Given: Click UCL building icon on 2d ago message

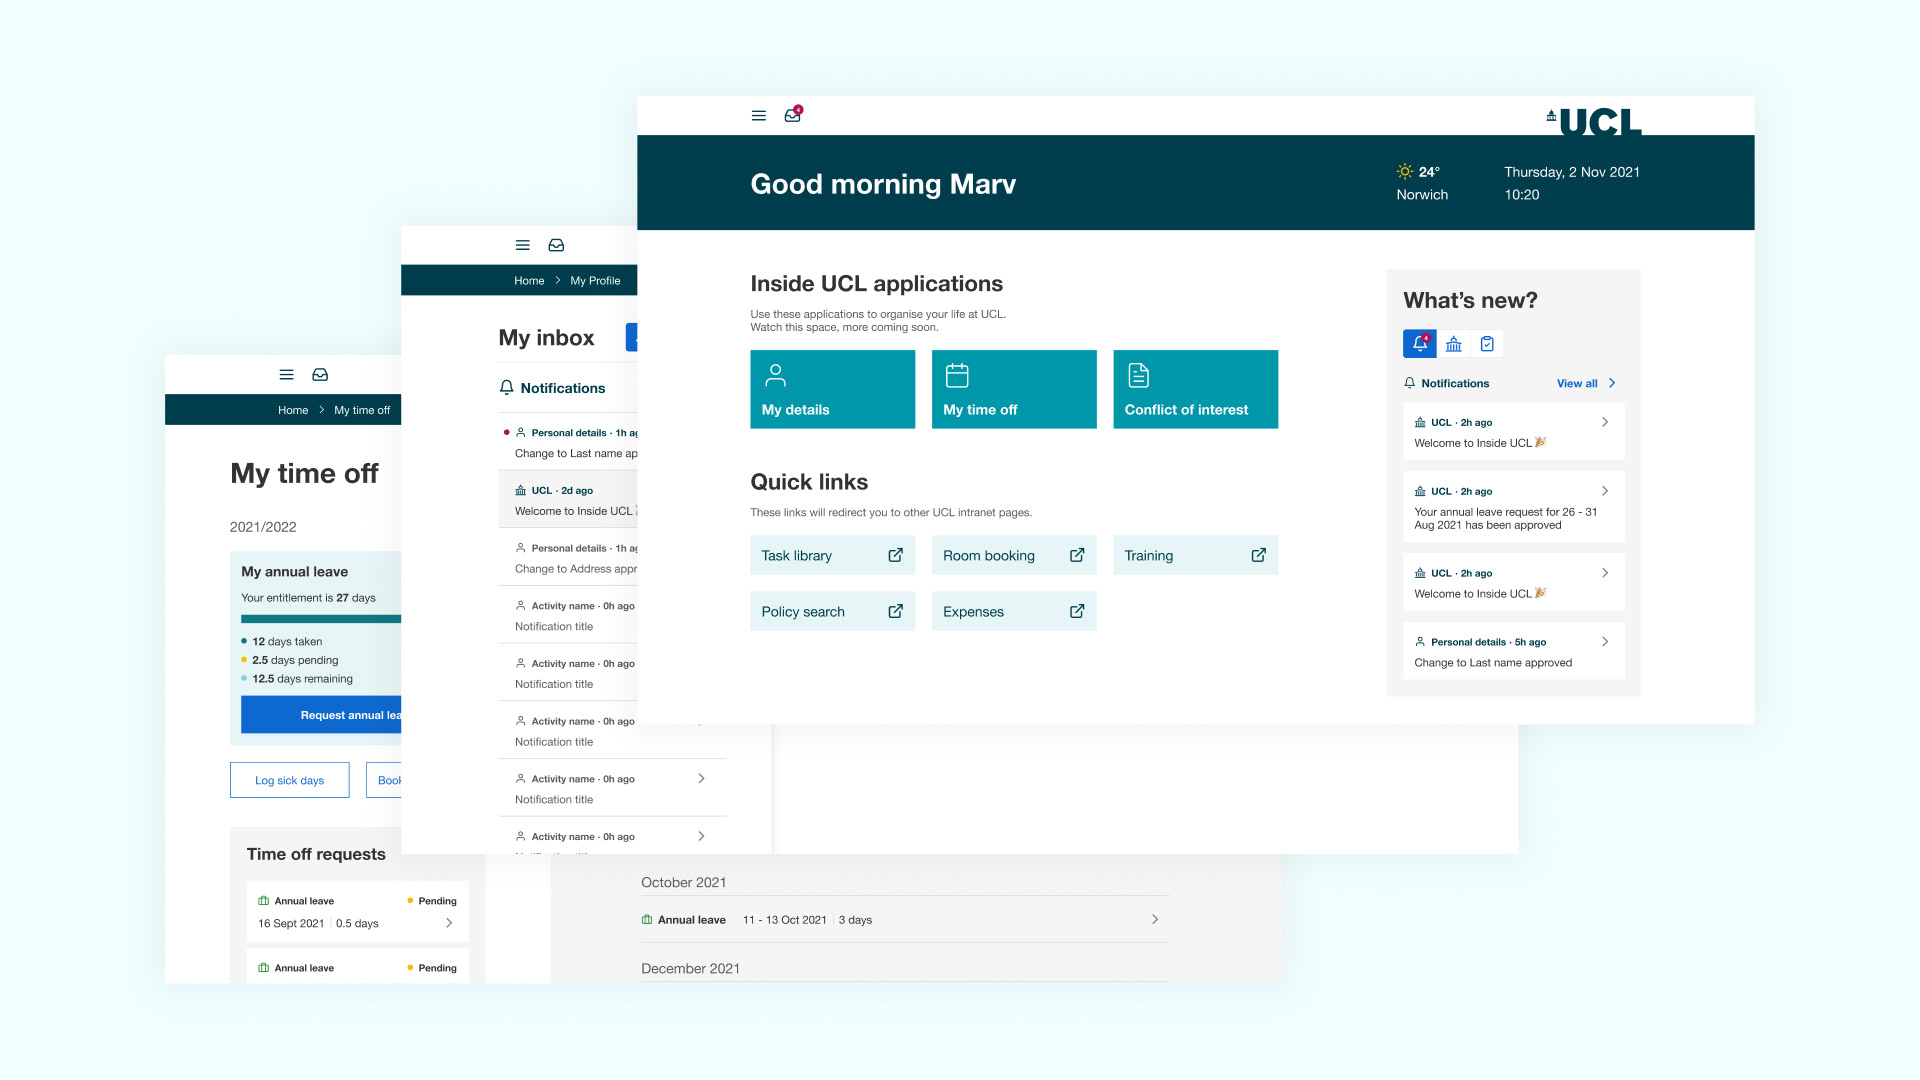Looking at the screenshot, I should pos(520,491).
